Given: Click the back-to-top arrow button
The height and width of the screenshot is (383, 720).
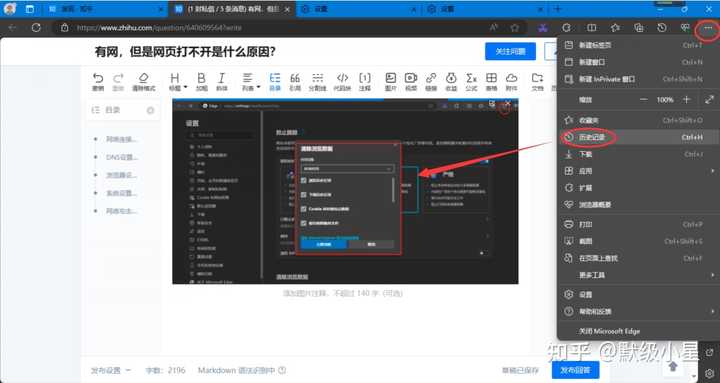Looking at the screenshot, I should tap(673, 366).
